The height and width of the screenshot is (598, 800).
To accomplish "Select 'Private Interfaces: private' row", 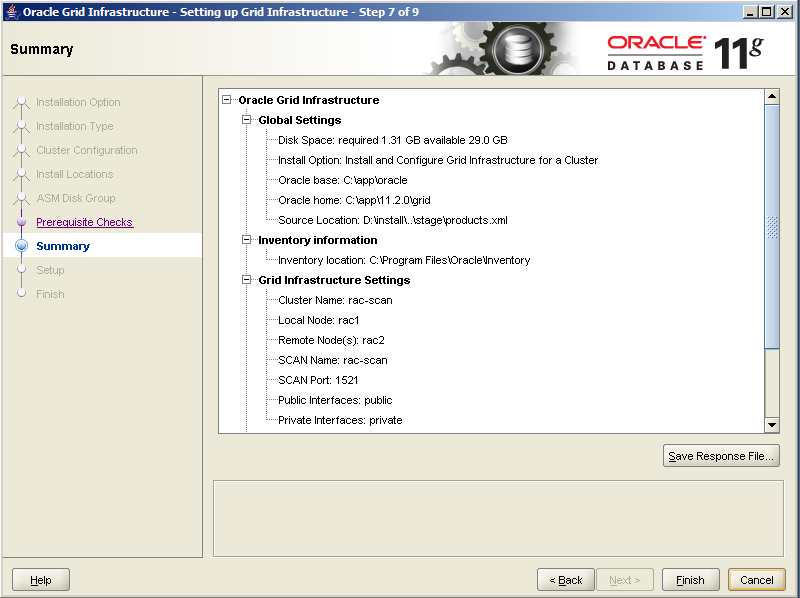I will 340,420.
